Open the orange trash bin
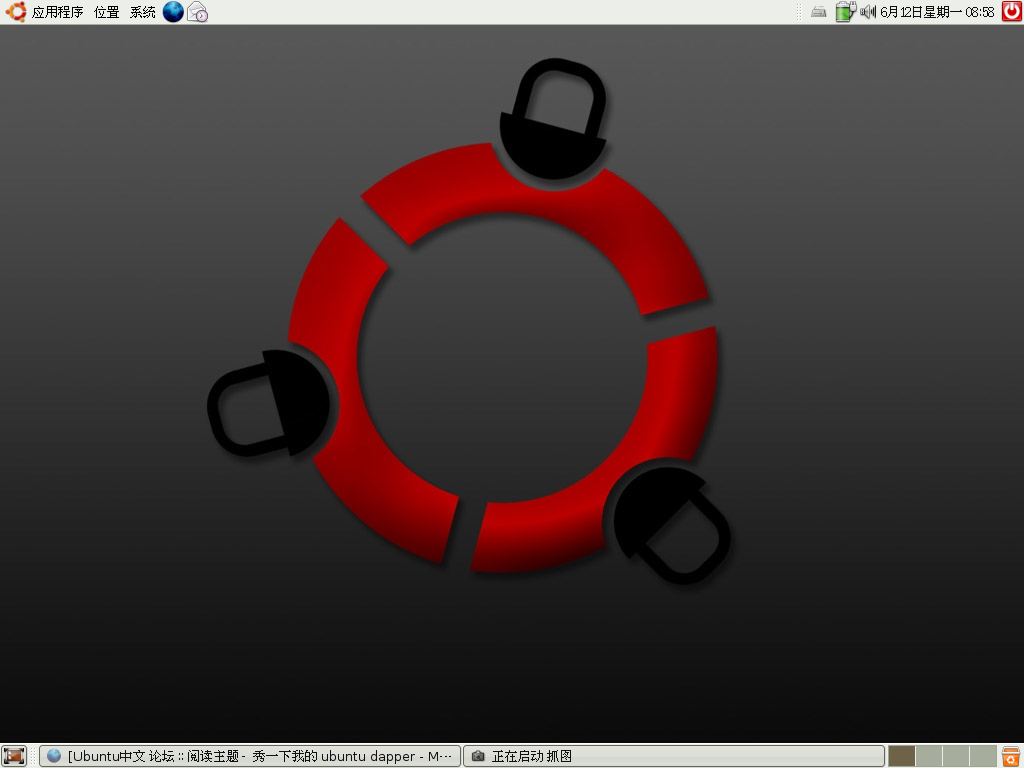The width and height of the screenshot is (1024, 768). 1011,756
